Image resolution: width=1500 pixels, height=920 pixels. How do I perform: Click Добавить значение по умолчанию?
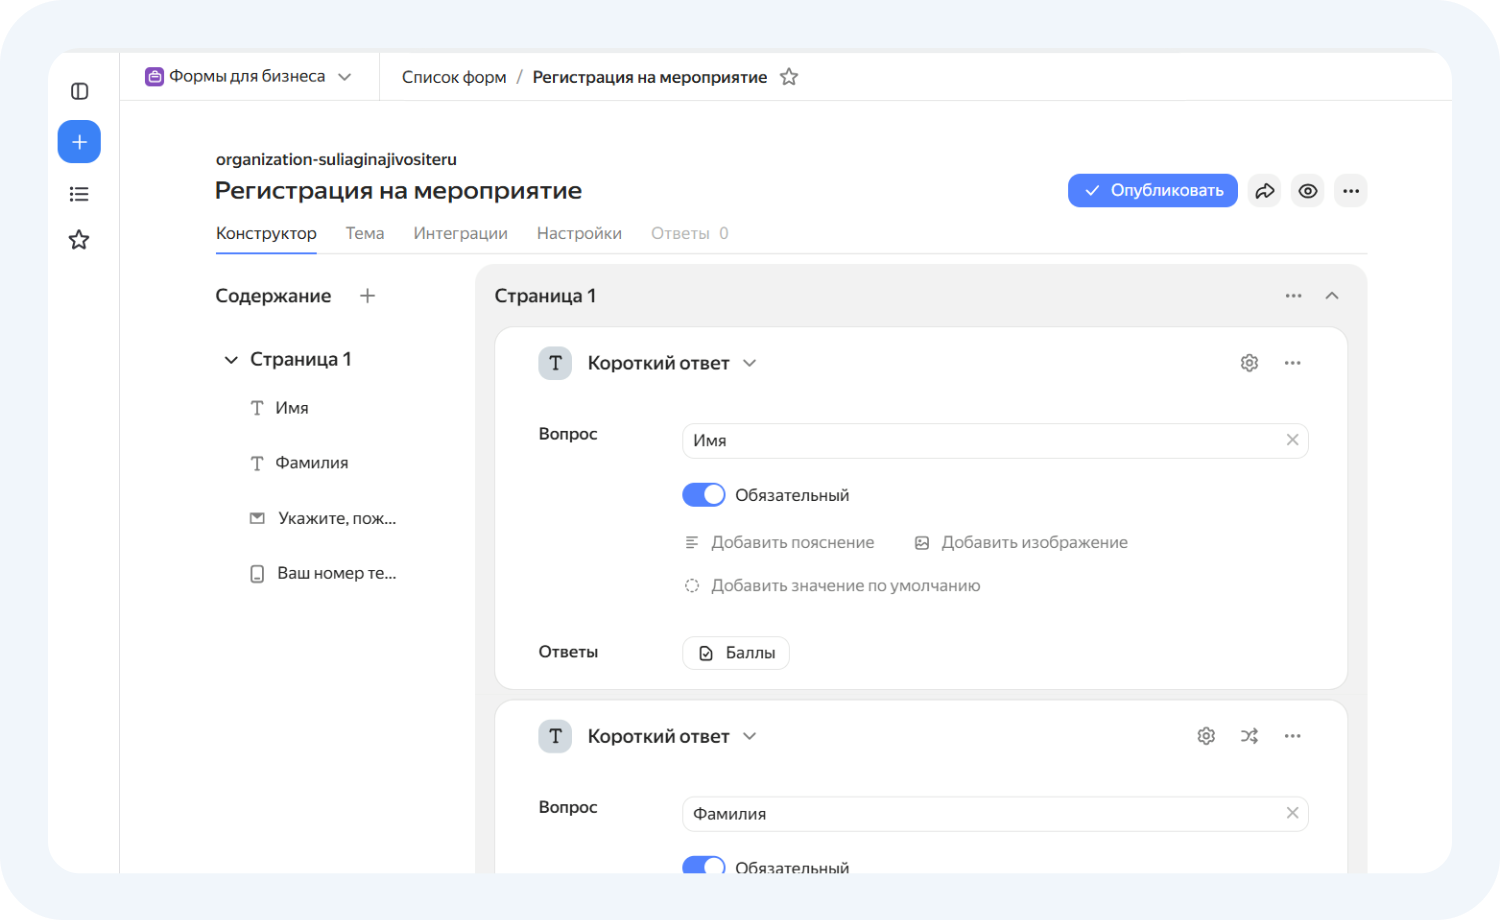pyautogui.click(x=833, y=586)
